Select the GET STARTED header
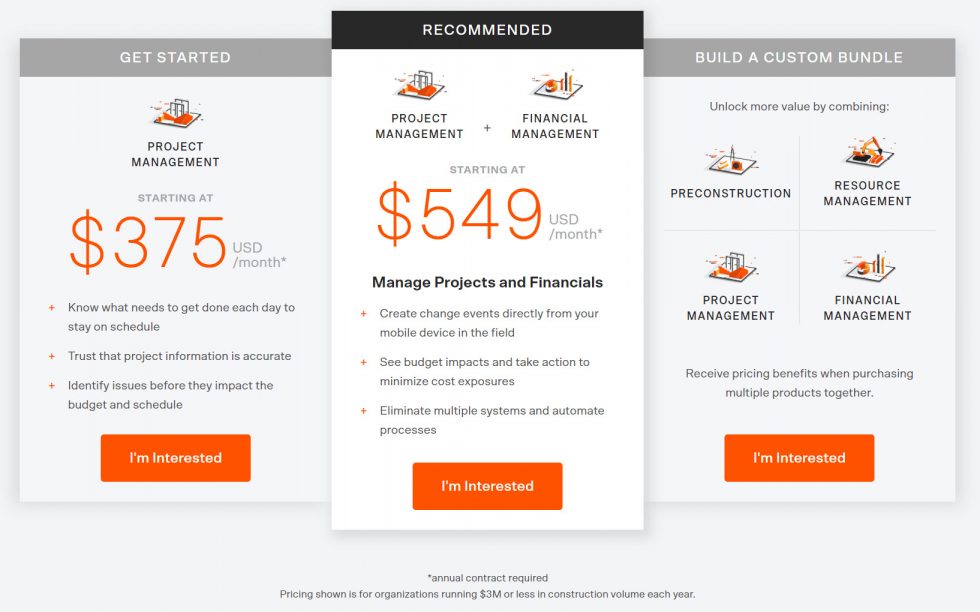The image size is (980, 612). pyautogui.click(x=175, y=57)
